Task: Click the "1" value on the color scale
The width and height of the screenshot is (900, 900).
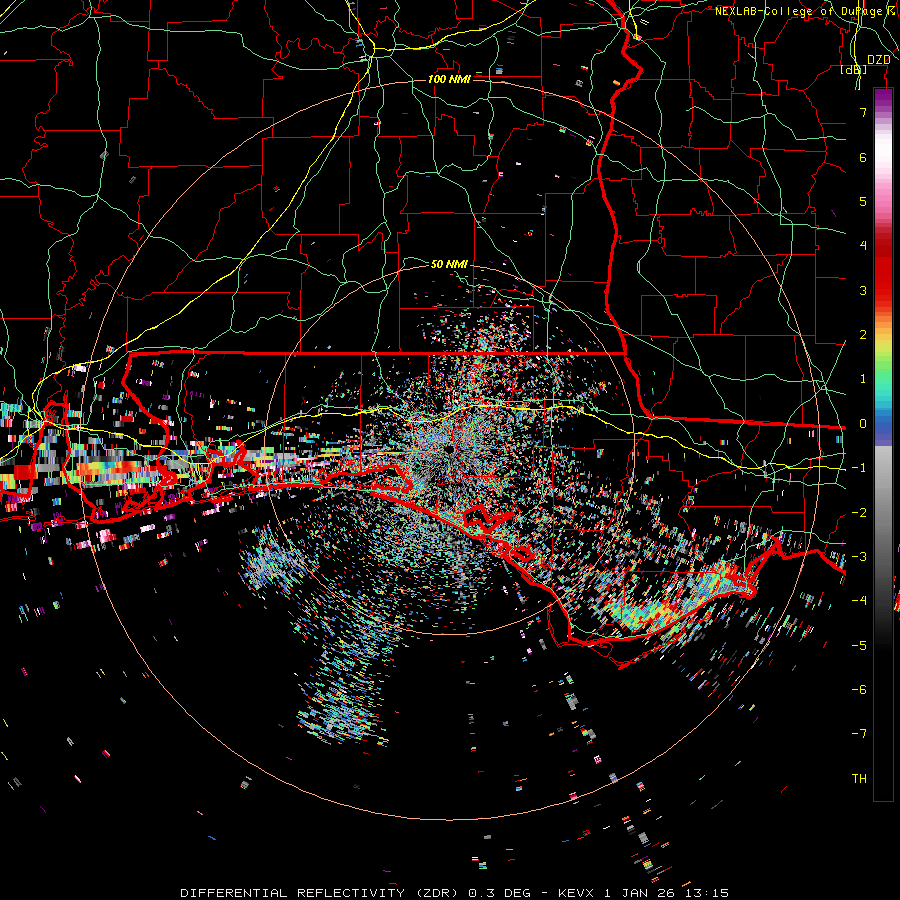Action: tap(863, 379)
